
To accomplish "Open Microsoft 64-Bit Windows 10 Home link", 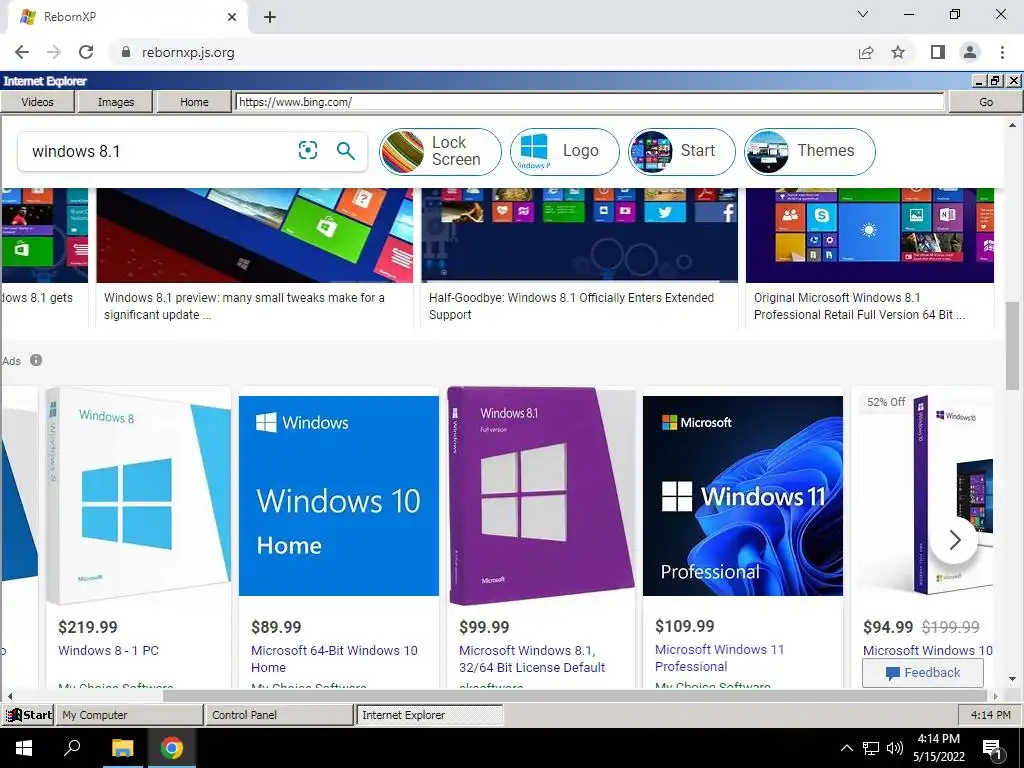I will (334, 659).
